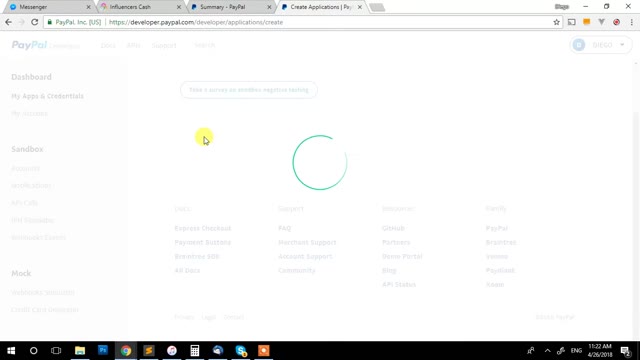Bookmark this page with the star icon
Screen dimensions: 640x360
556,22
